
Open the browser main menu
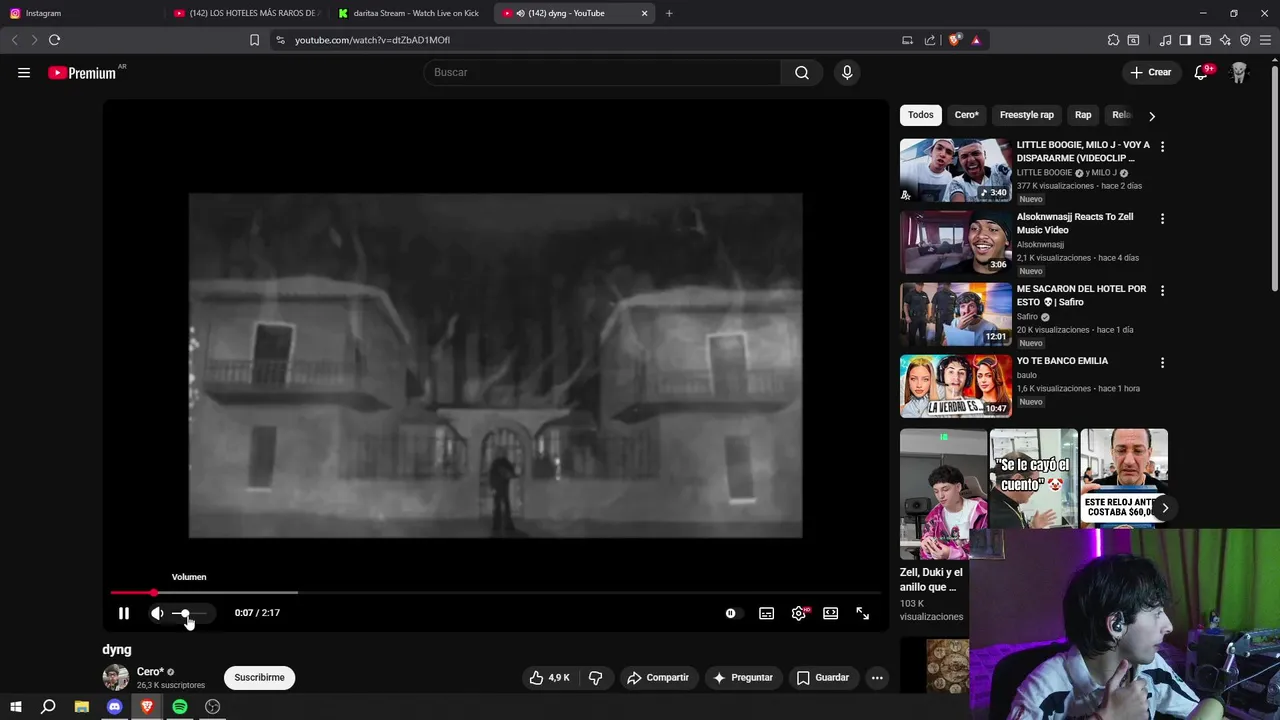1265,40
